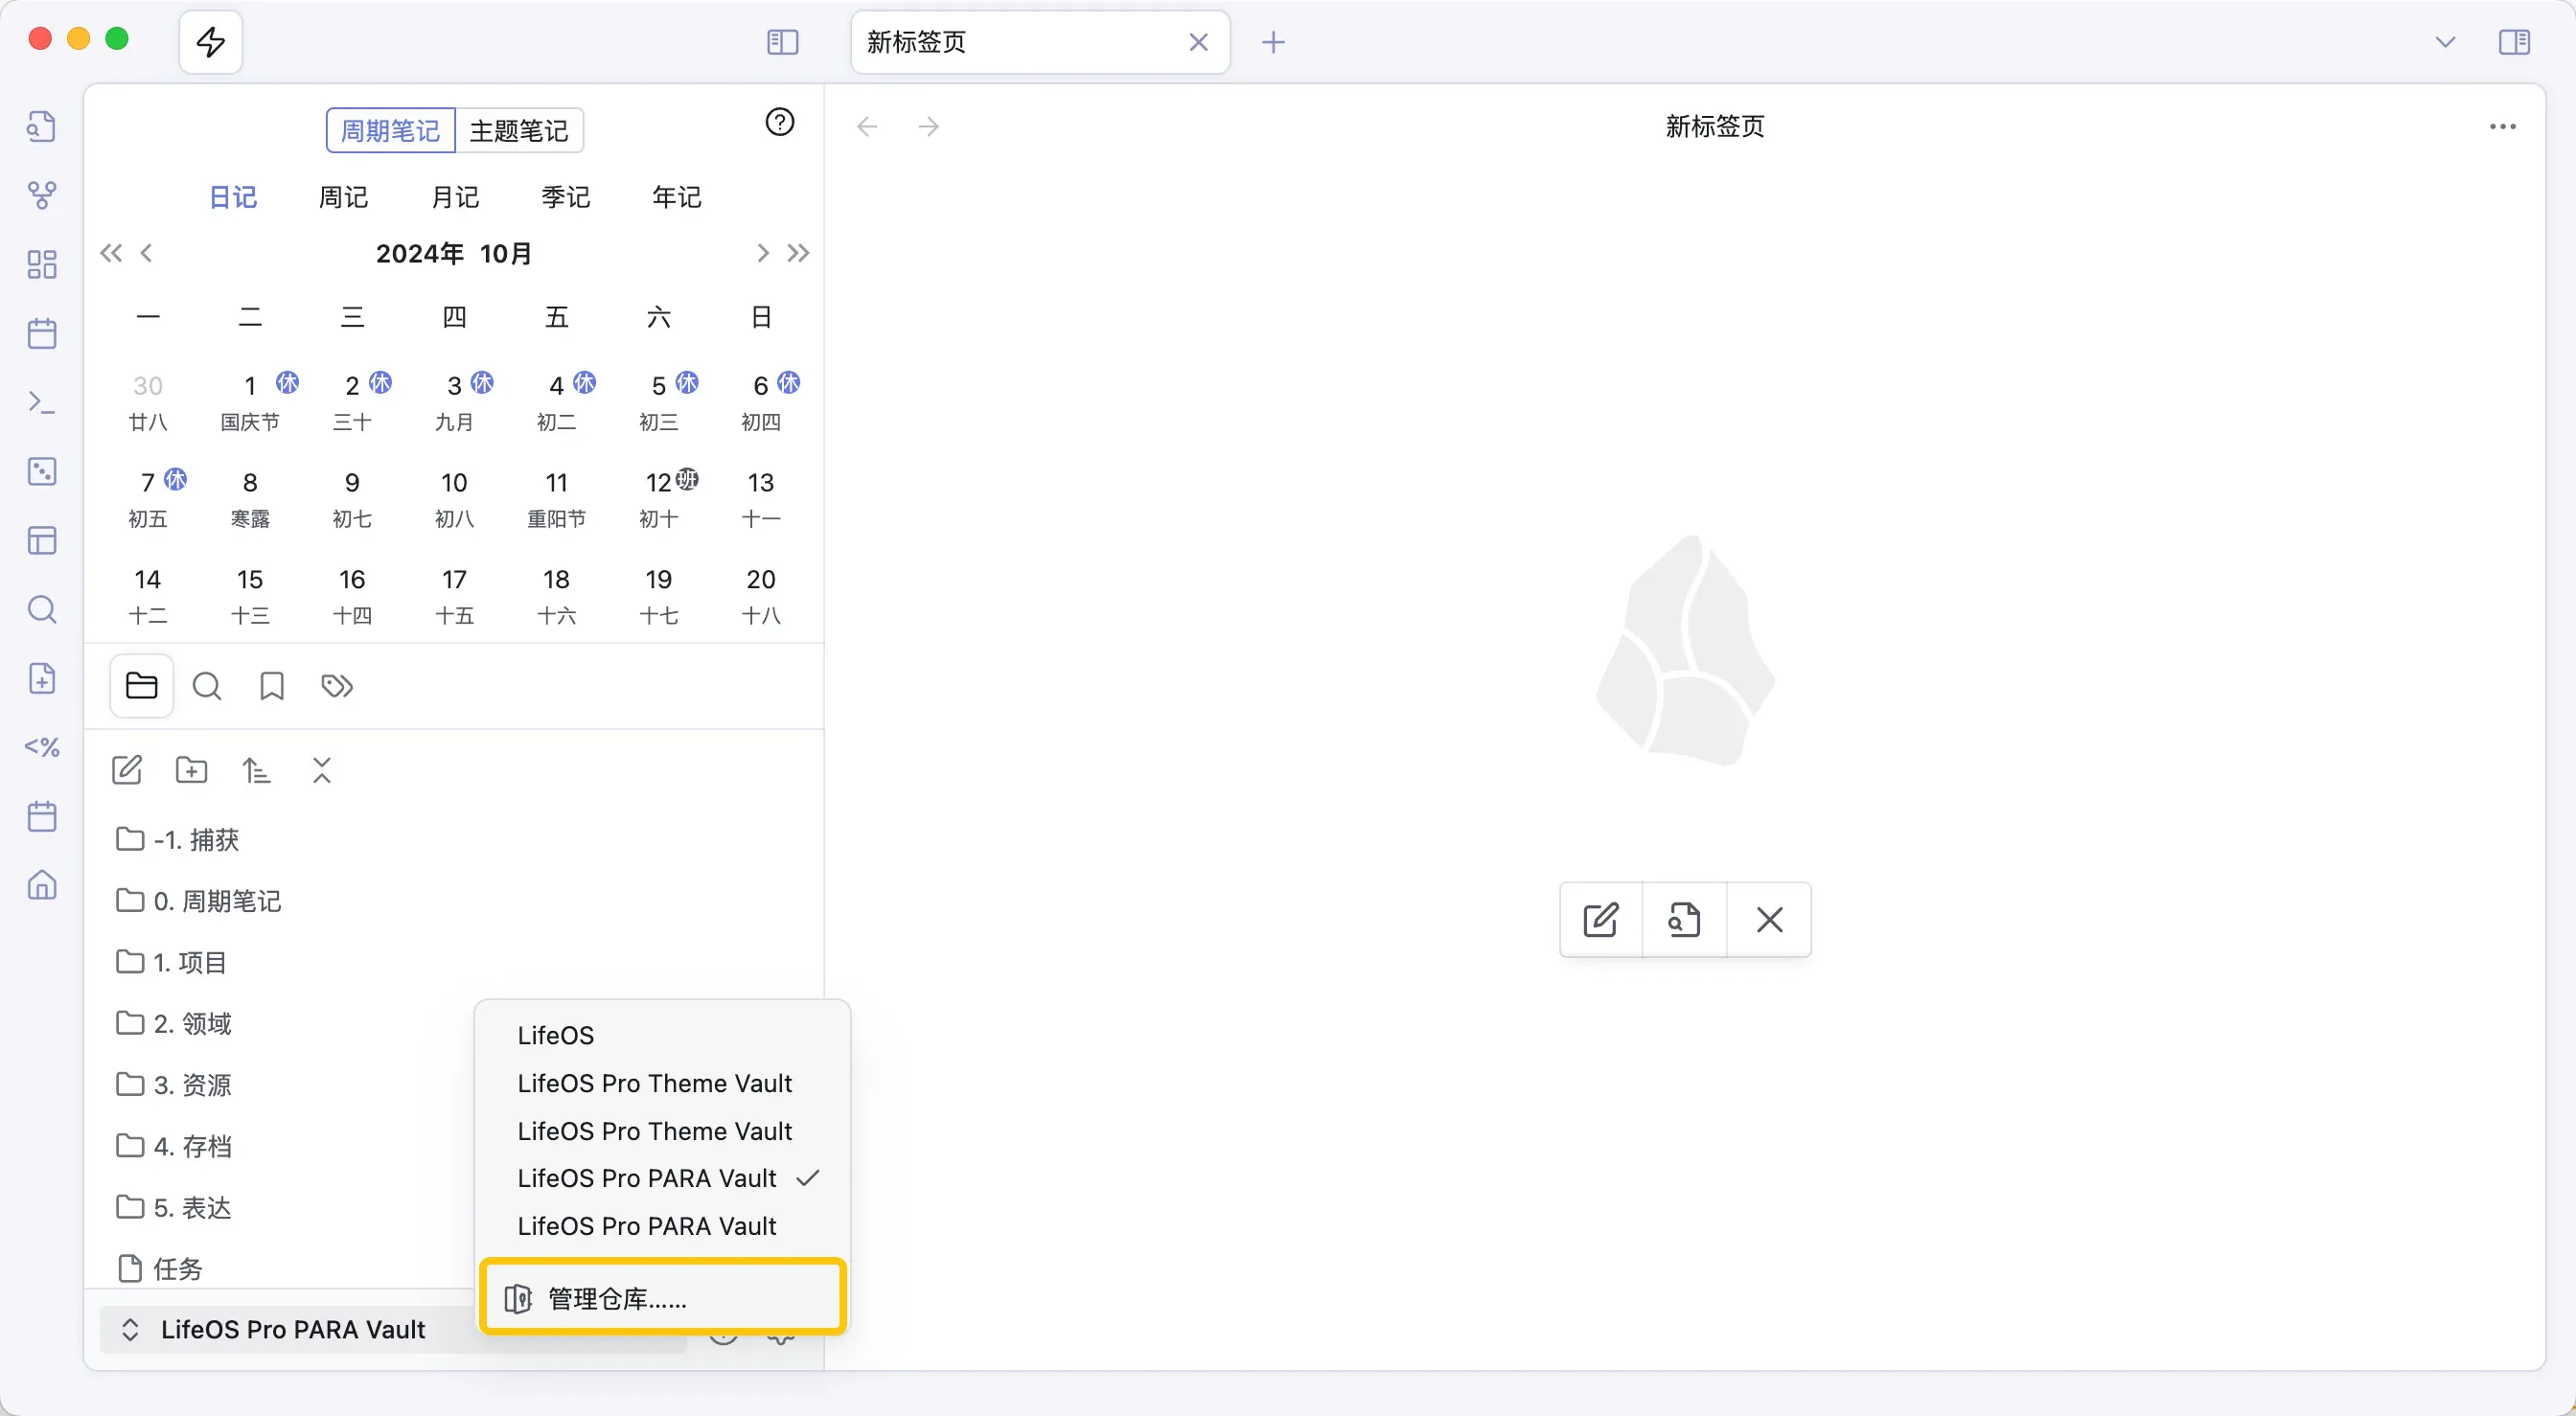Expand the 1. 项目 folder
Image resolution: width=2576 pixels, height=1416 pixels.
pyautogui.click(x=190, y=962)
